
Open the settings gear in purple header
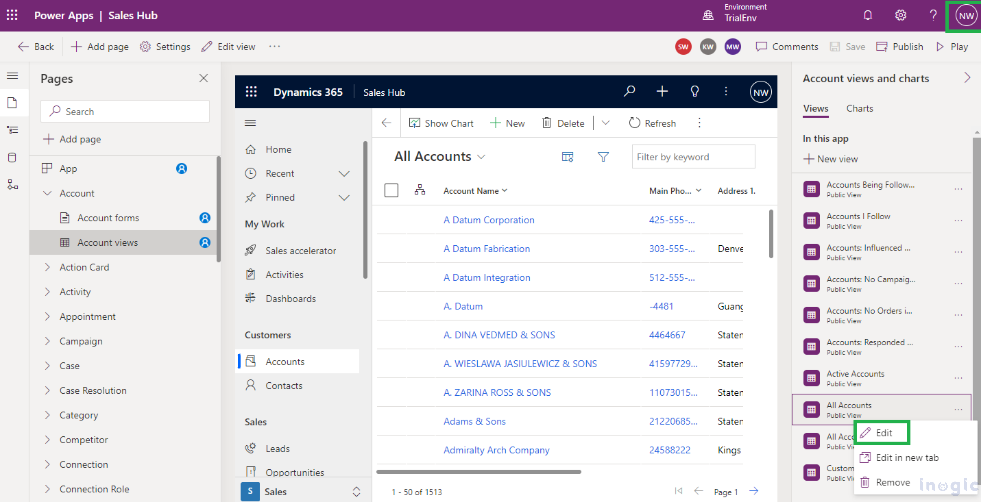(x=900, y=16)
